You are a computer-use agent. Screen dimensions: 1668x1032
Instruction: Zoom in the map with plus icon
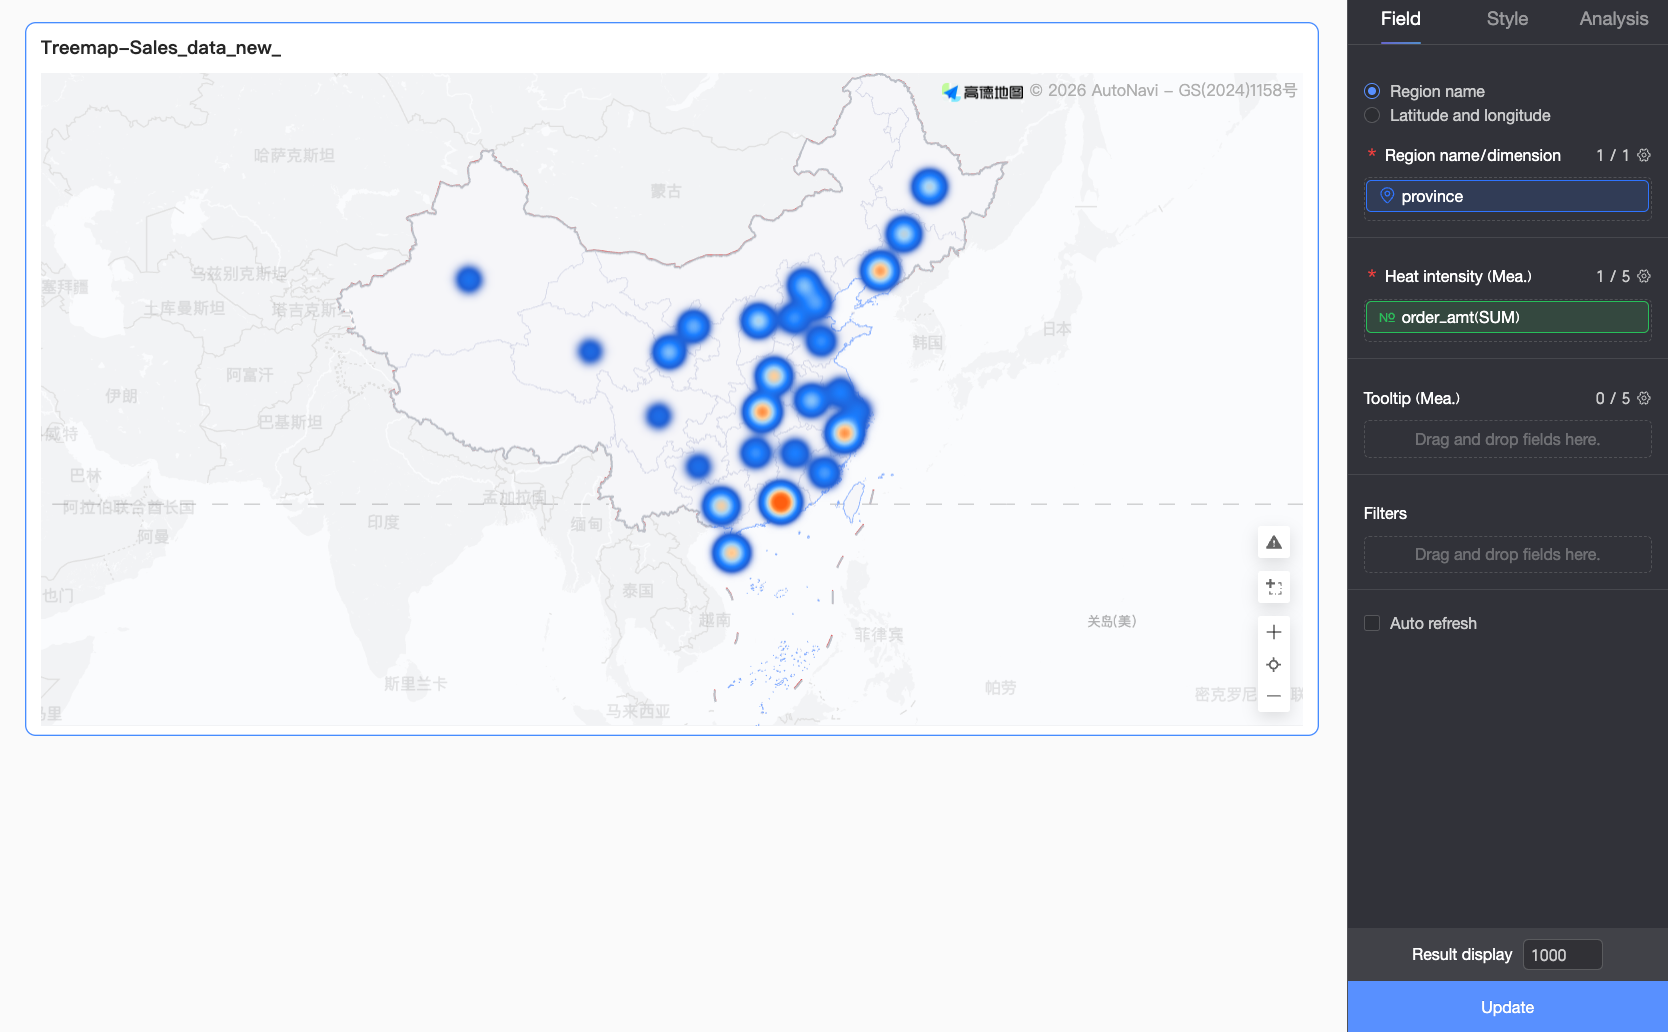pyautogui.click(x=1273, y=632)
